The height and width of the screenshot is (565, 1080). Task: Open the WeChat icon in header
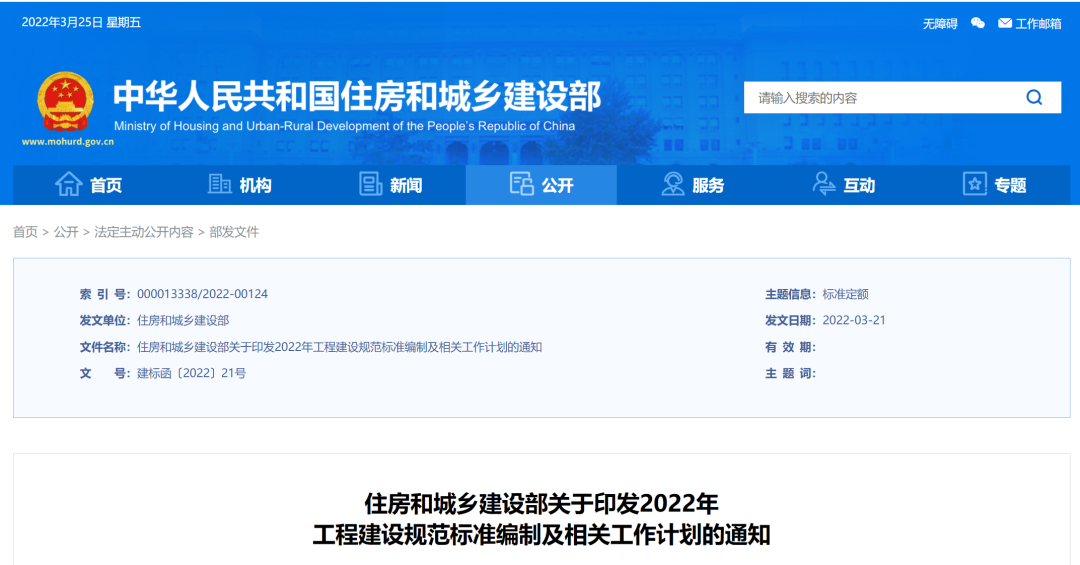(x=977, y=23)
